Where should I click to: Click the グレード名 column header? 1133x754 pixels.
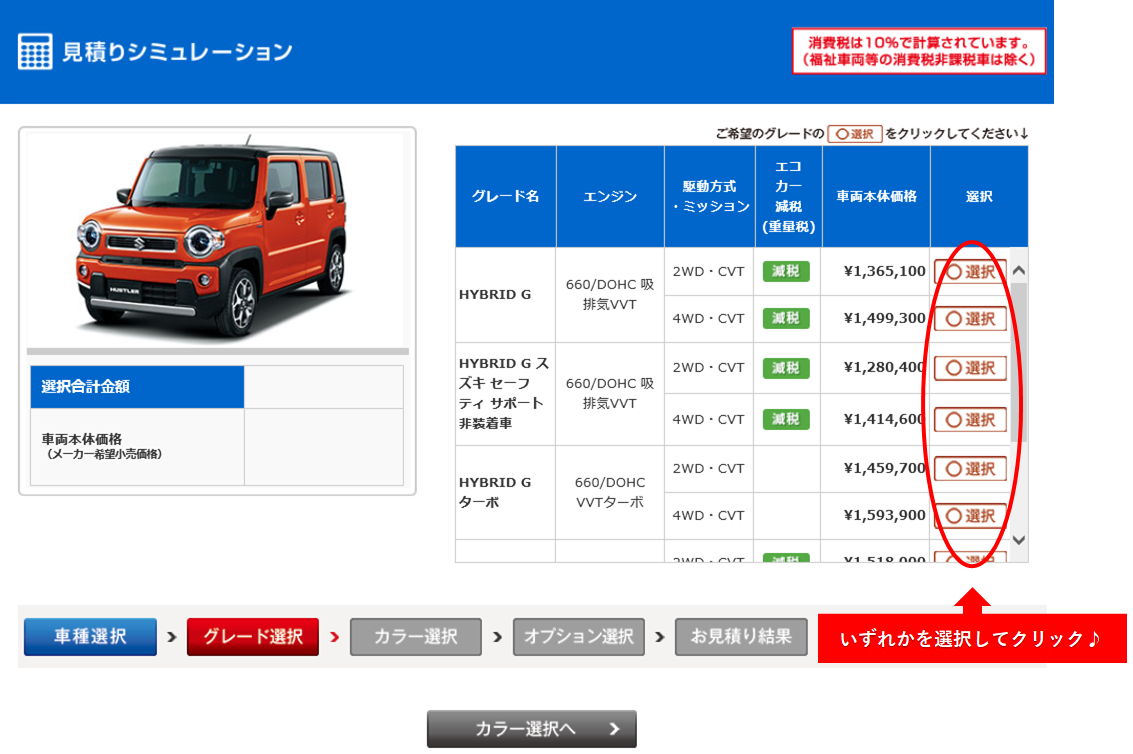click(x=506, y=197)
